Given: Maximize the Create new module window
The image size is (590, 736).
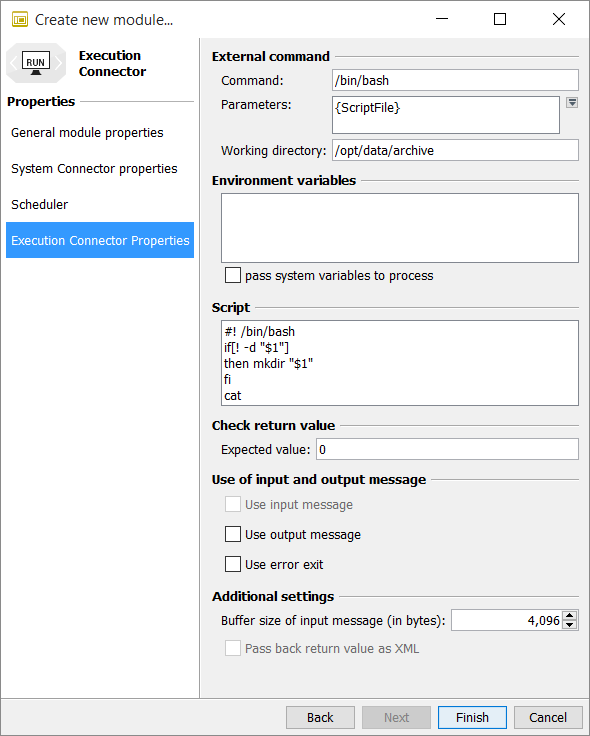Looking at the screenshot, I should pos(500,19).
